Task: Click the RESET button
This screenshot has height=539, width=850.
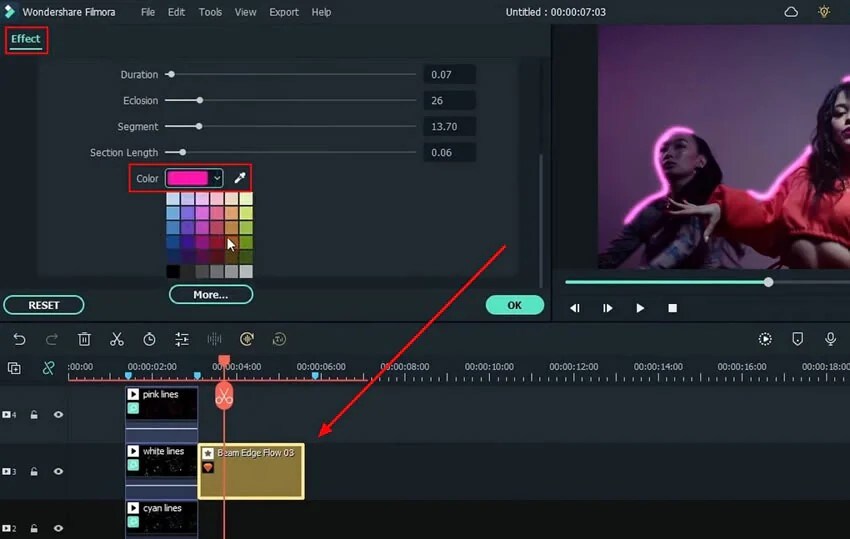Action: 44,305
